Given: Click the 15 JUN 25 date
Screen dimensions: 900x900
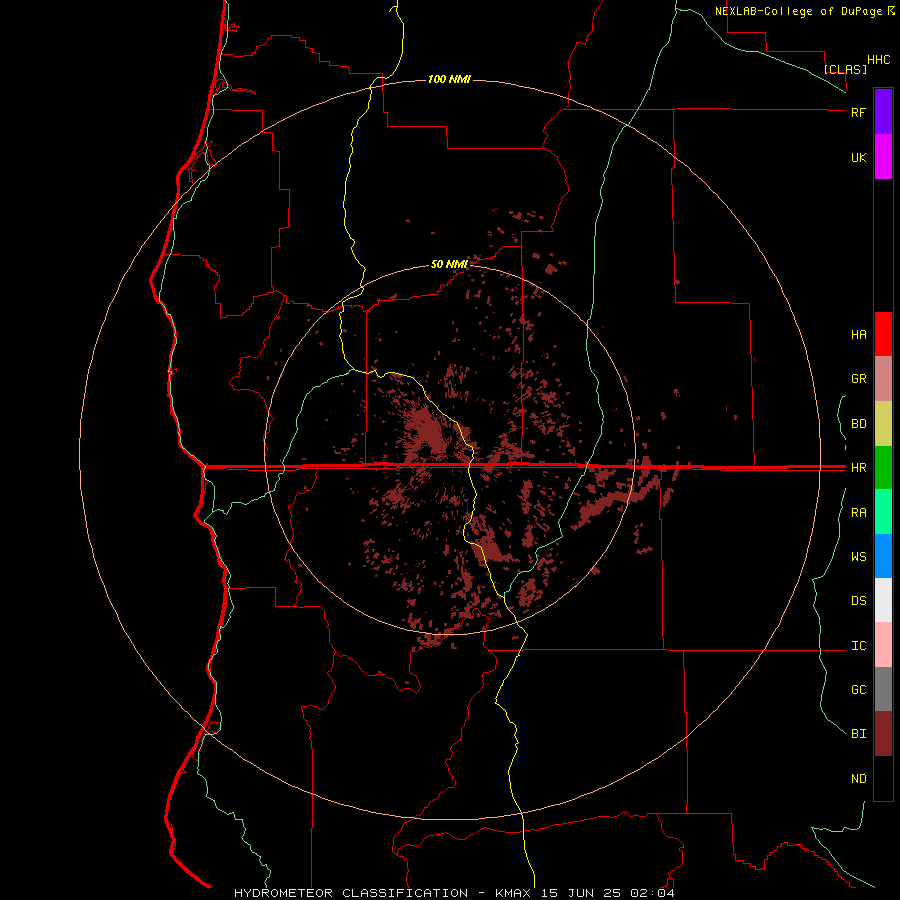Looking at the screenshot, I should [581, 893].
